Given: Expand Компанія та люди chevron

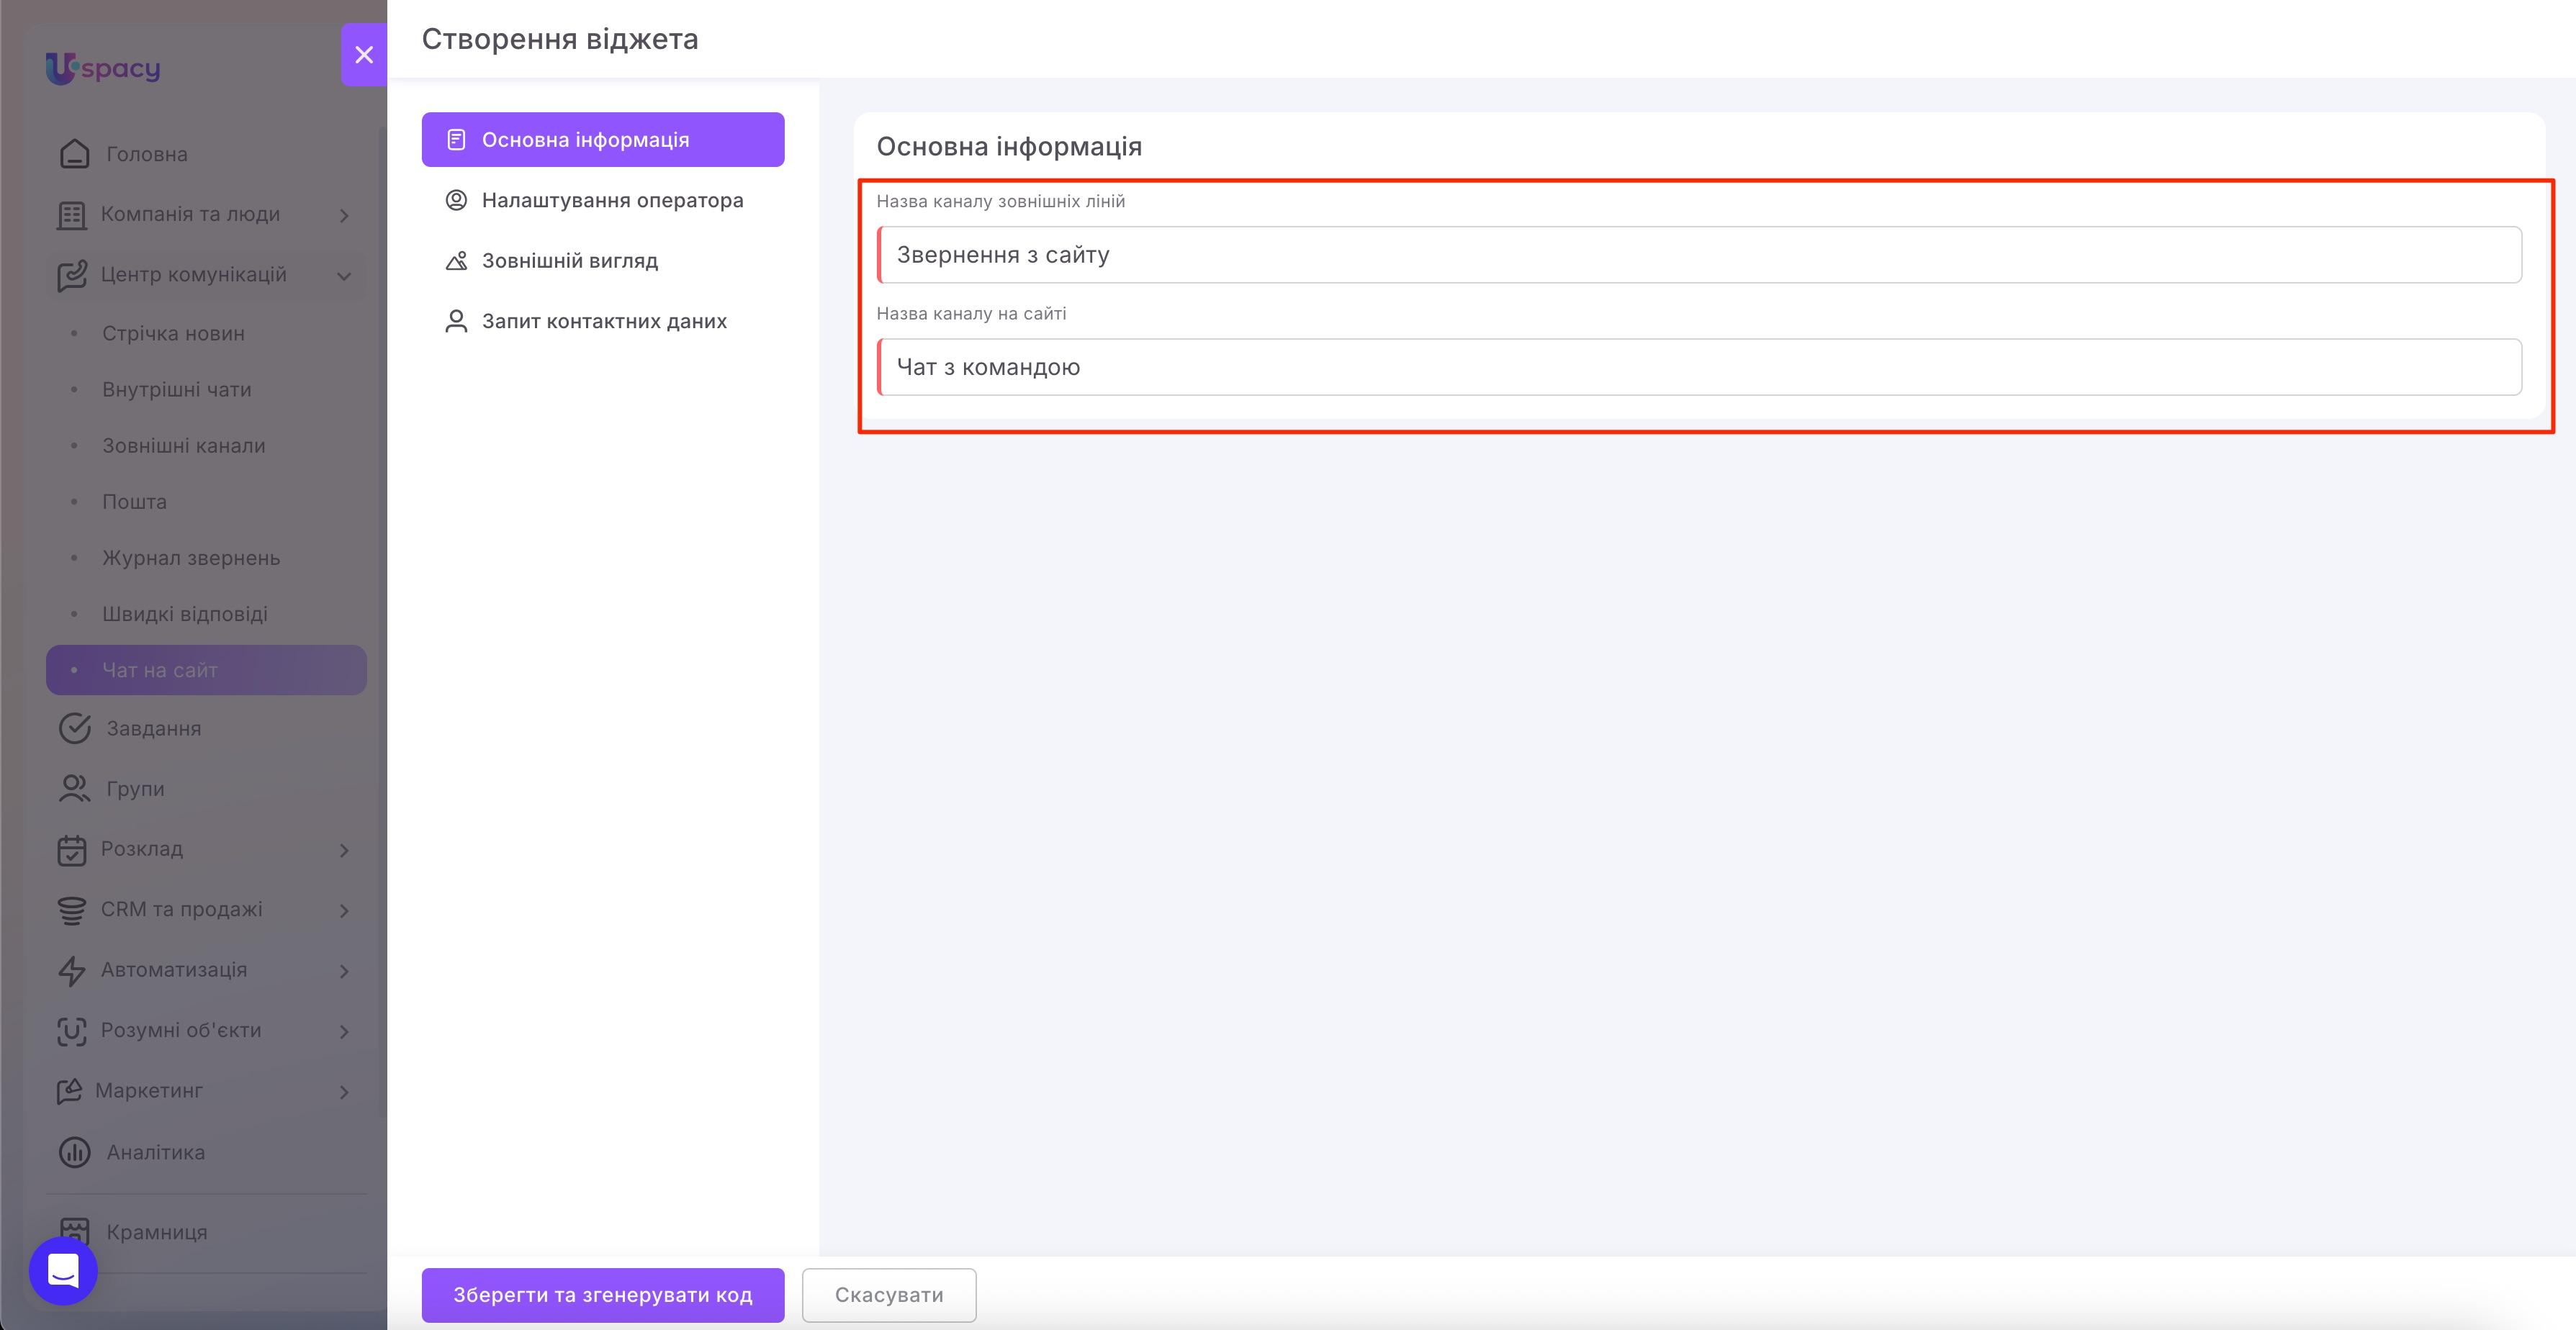Looking at the screenshot, I should pyautogui.click(x=344, y=215).
